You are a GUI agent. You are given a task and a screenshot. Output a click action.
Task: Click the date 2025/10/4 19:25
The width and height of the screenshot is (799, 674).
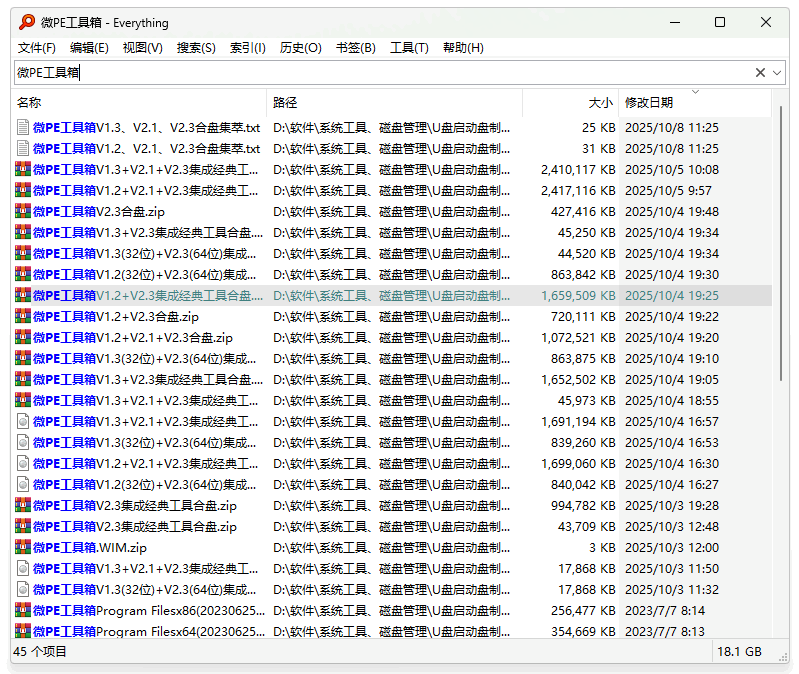[672, 295]
